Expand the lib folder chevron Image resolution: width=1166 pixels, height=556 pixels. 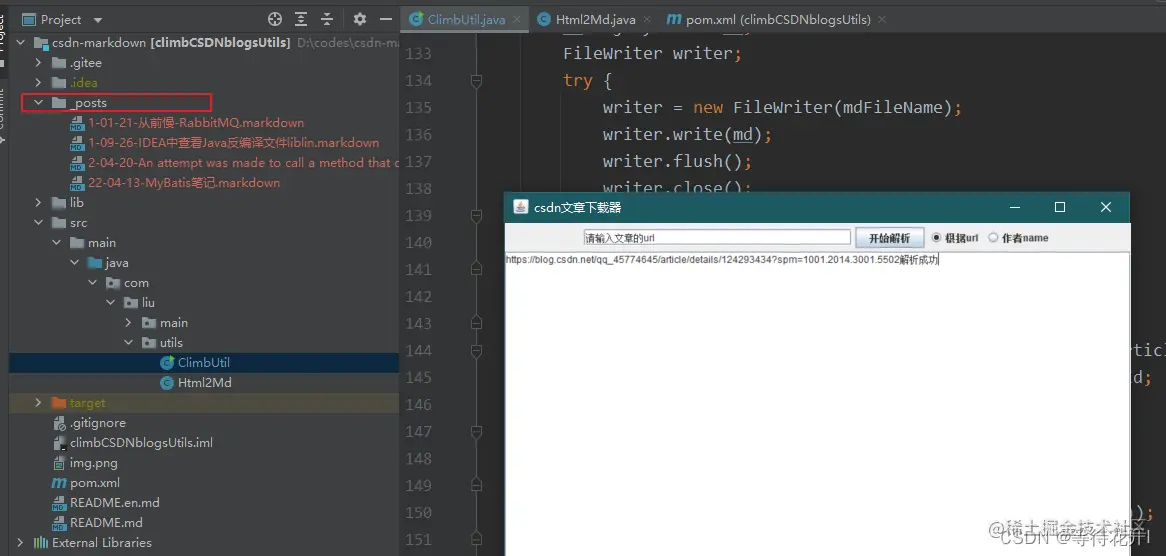39,203
